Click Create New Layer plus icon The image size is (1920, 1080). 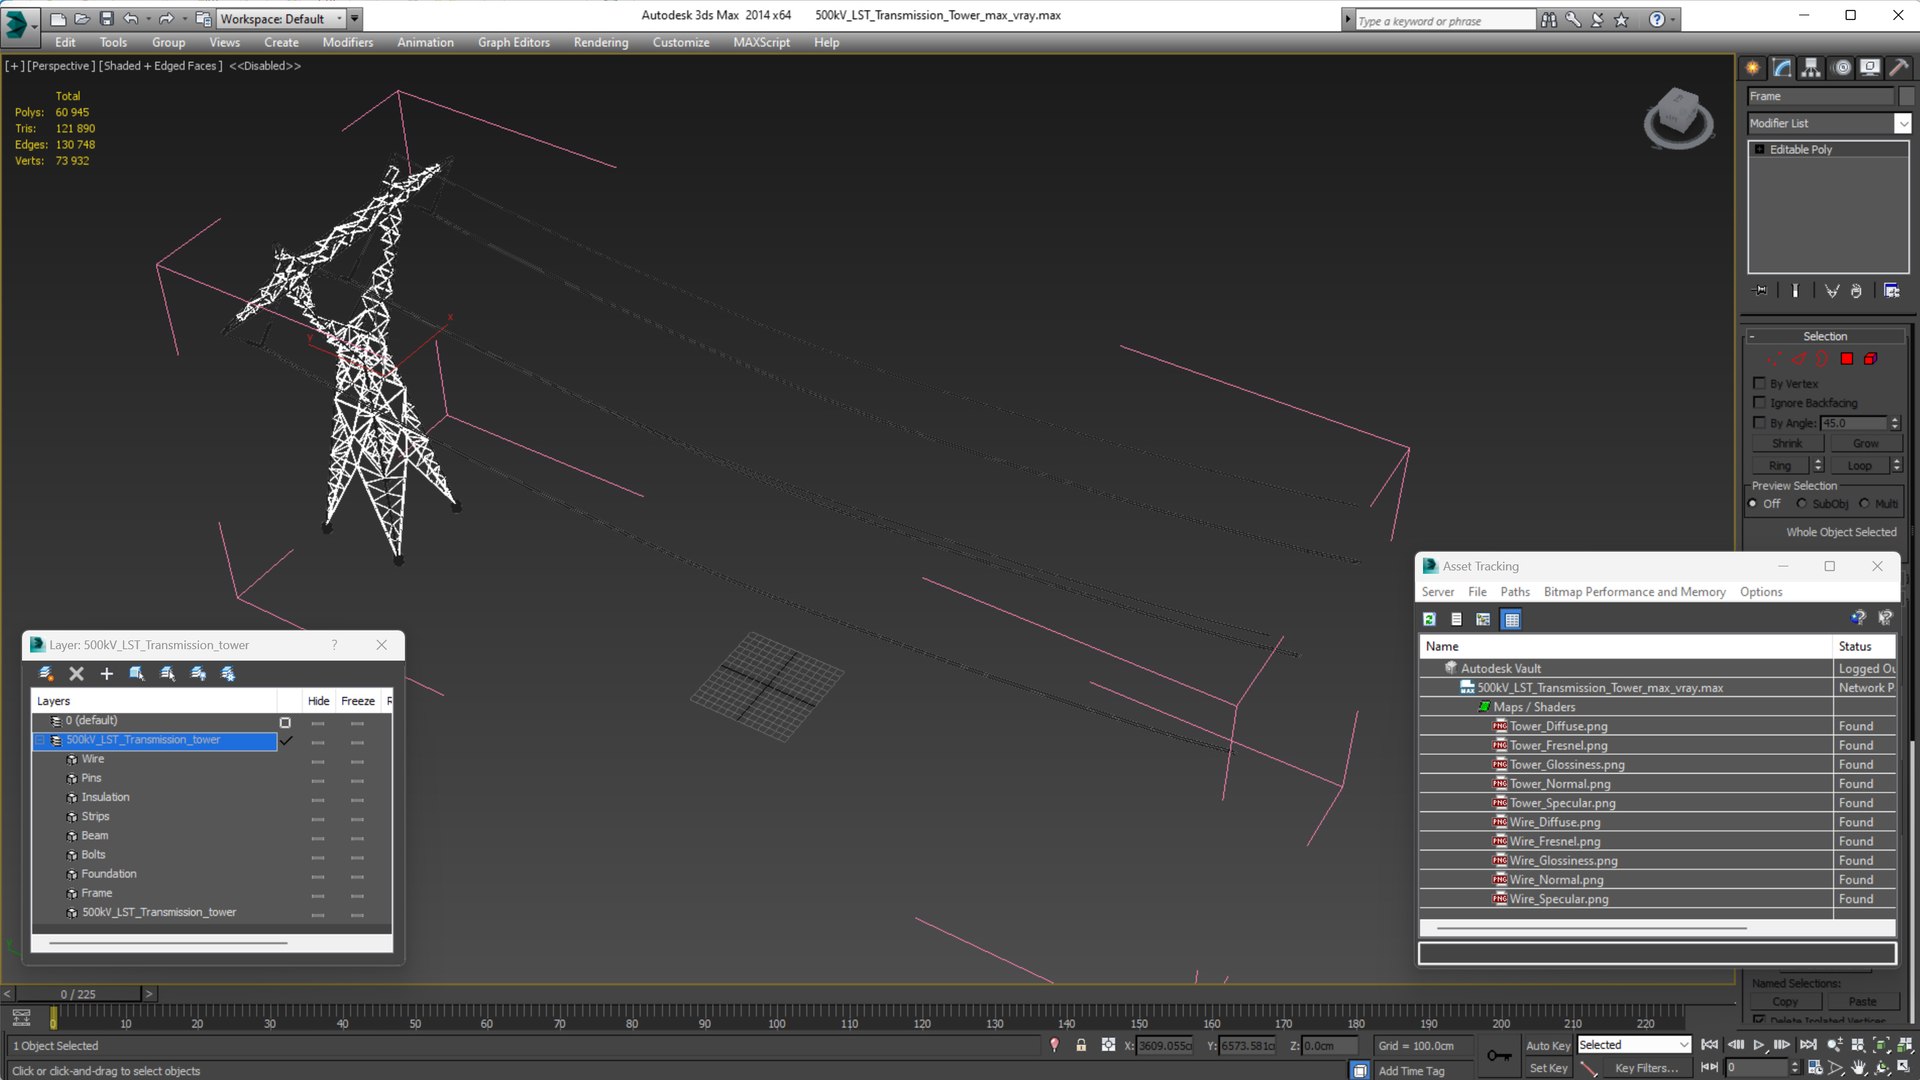(107, 674)
